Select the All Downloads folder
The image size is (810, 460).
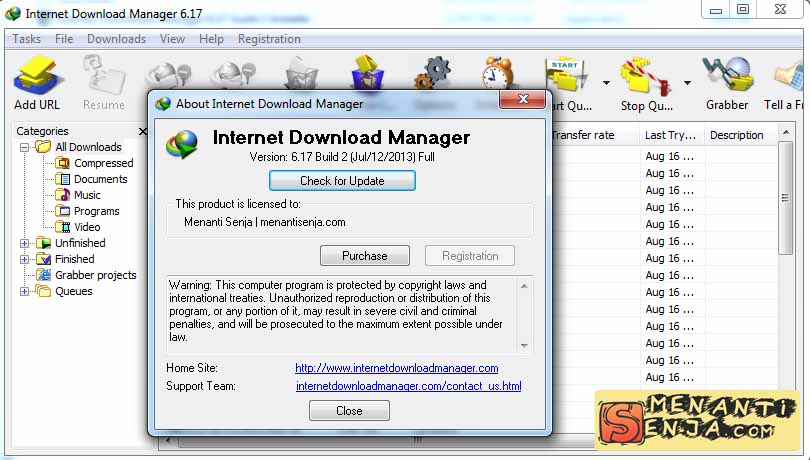[88, 147]
